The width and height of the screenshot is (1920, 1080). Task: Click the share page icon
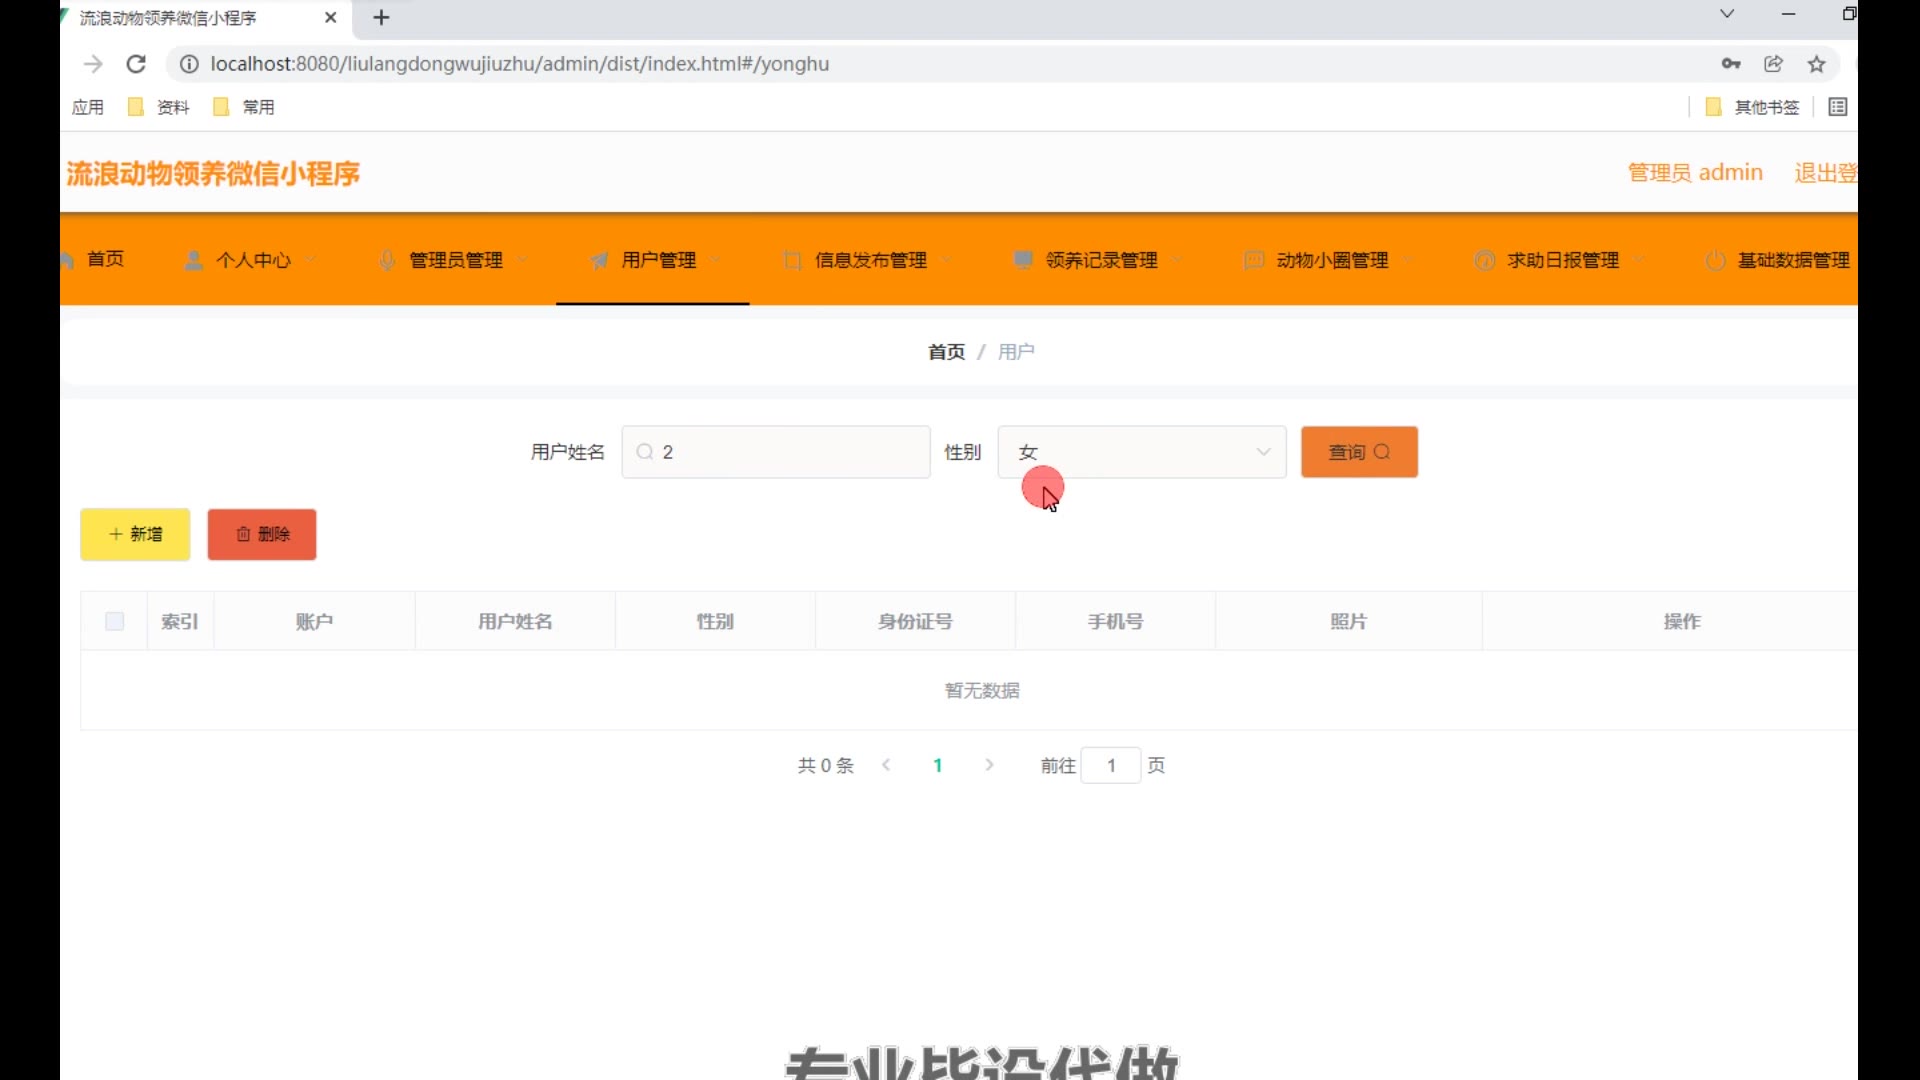pos(1773,64)
